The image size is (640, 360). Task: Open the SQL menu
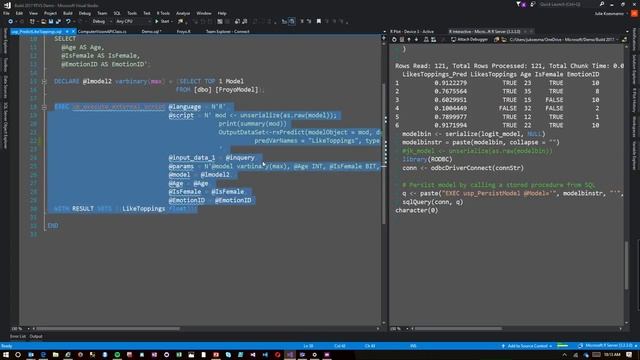click(x=117, y=13)
